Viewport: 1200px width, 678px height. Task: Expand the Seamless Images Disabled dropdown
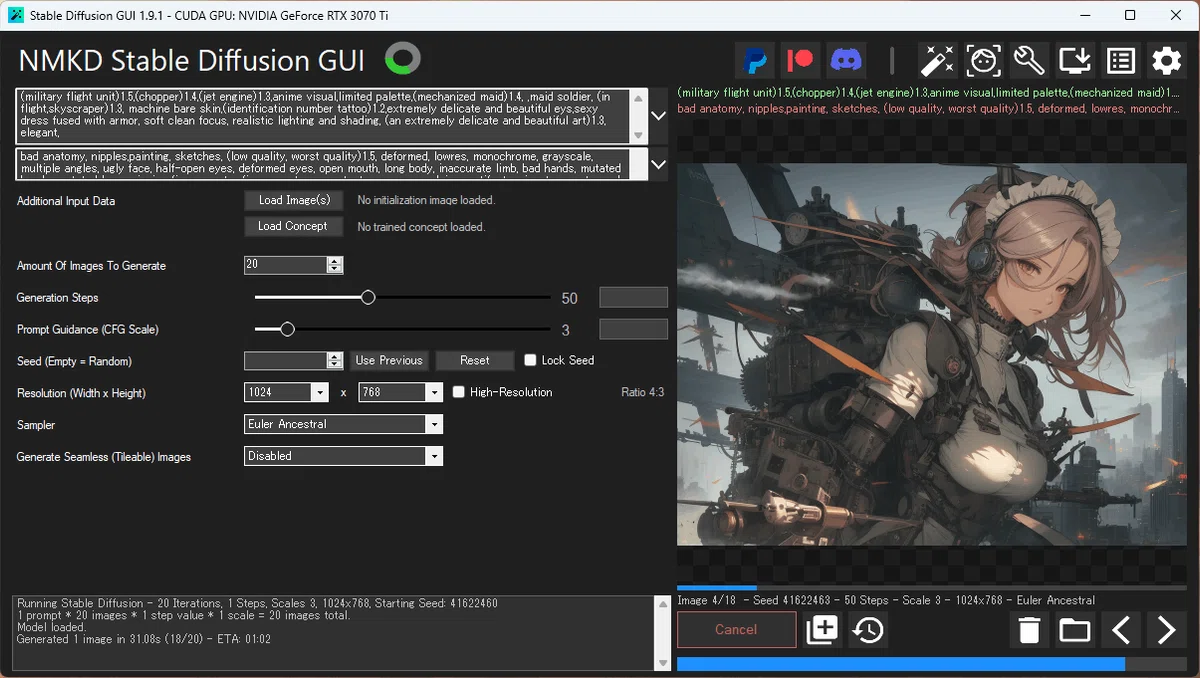pos(343,456)
